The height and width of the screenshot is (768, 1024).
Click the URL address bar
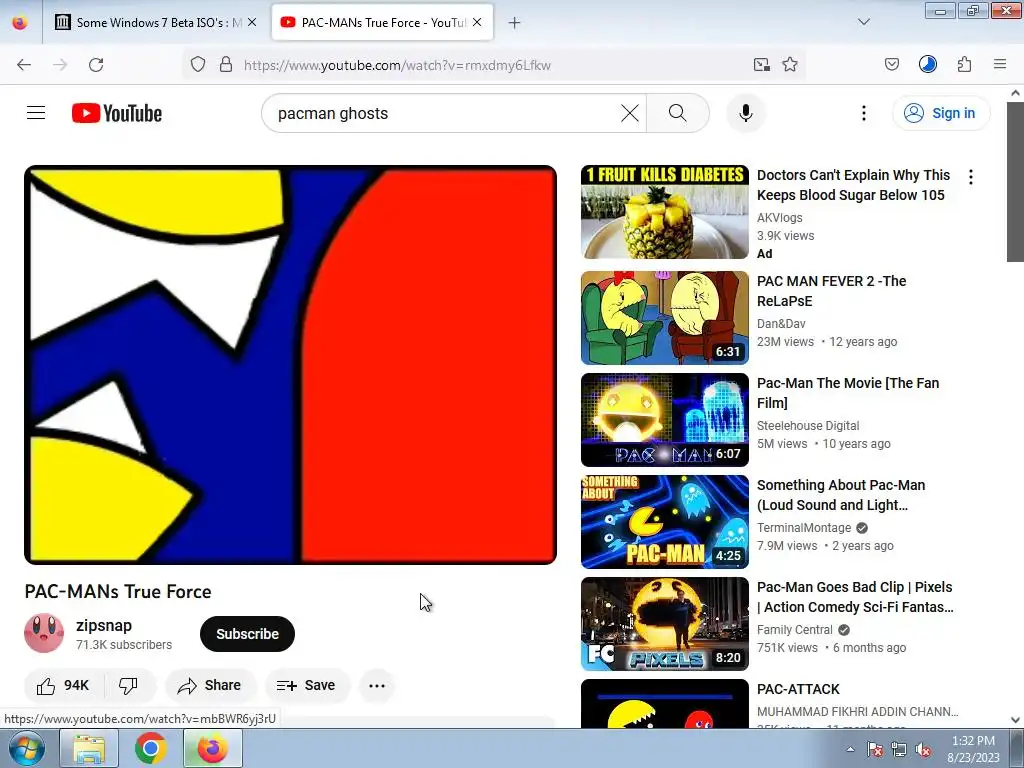pyautogui.click(x=493, y=65)
